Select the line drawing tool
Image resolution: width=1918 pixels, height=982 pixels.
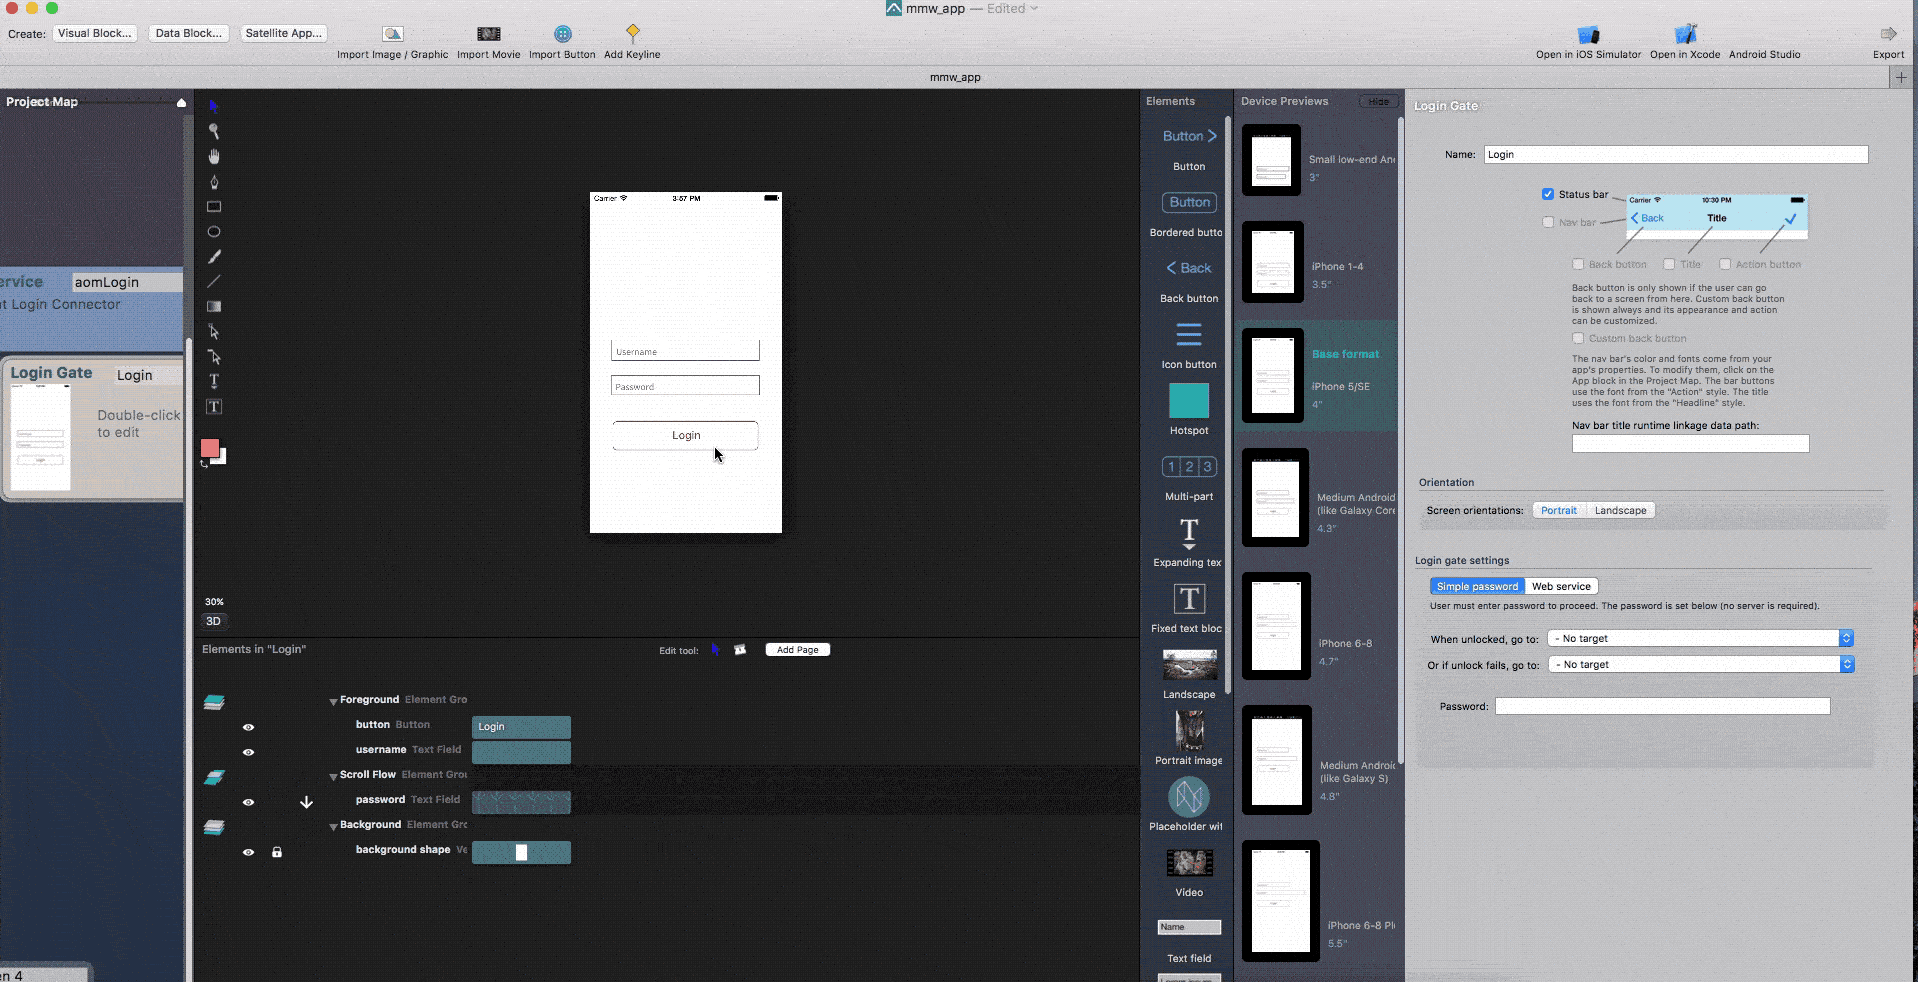pyautogui.click(x=214, y=281)
